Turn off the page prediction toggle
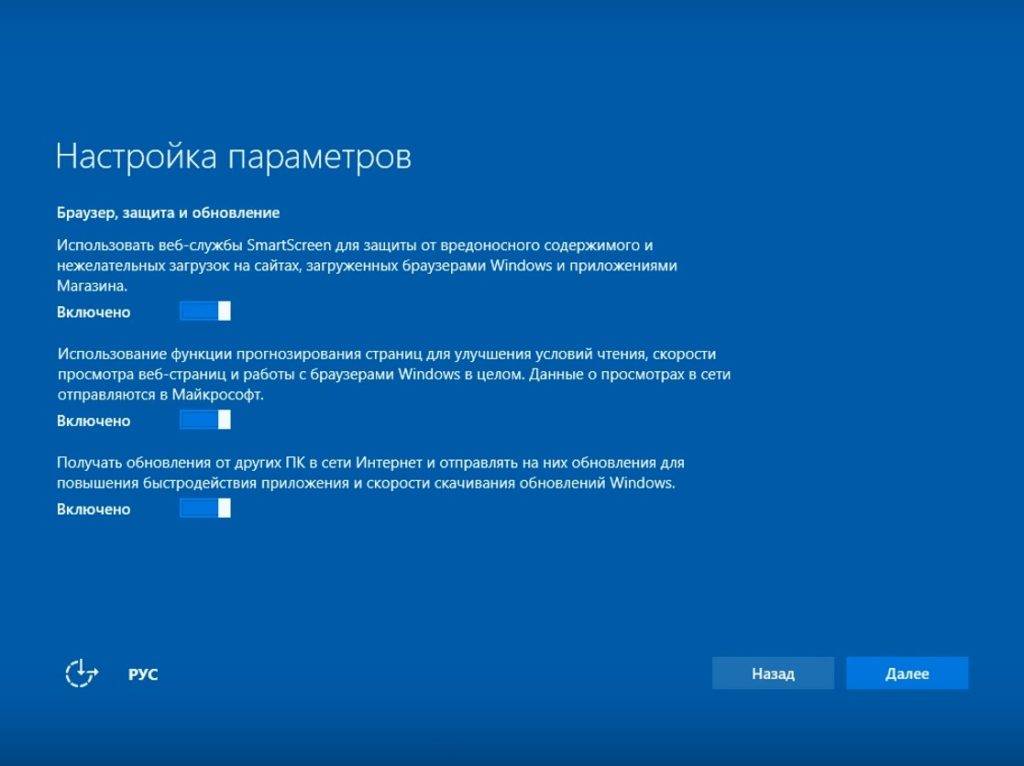 click(x=205, y=420)
